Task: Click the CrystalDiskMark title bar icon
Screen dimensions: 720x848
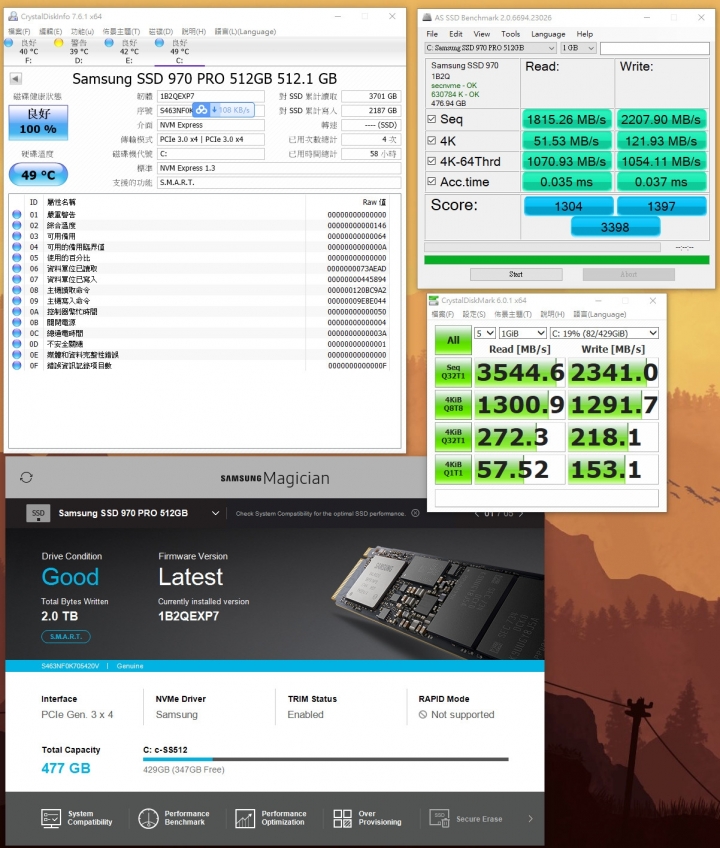Action: [x=434, y=300]
